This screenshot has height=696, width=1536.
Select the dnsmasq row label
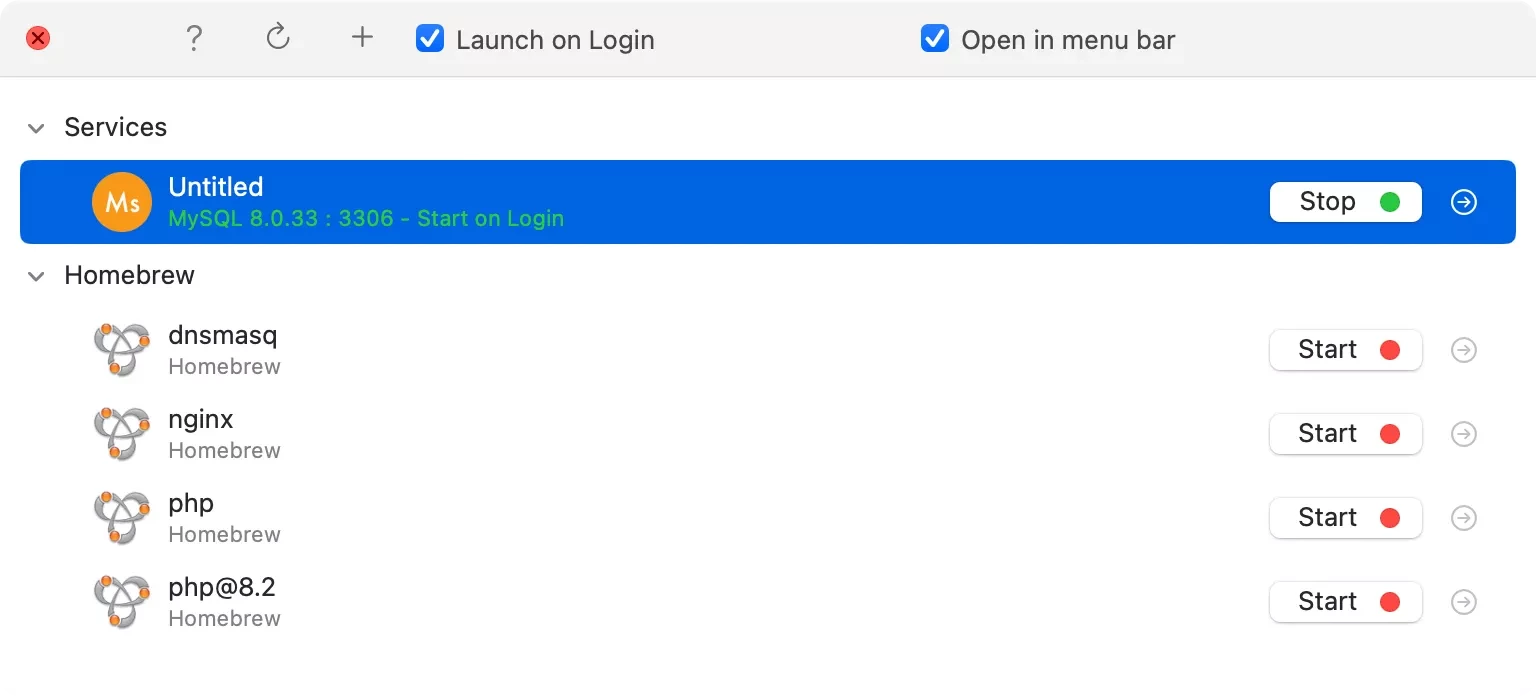pyautogui.click(x=223, y=335)
